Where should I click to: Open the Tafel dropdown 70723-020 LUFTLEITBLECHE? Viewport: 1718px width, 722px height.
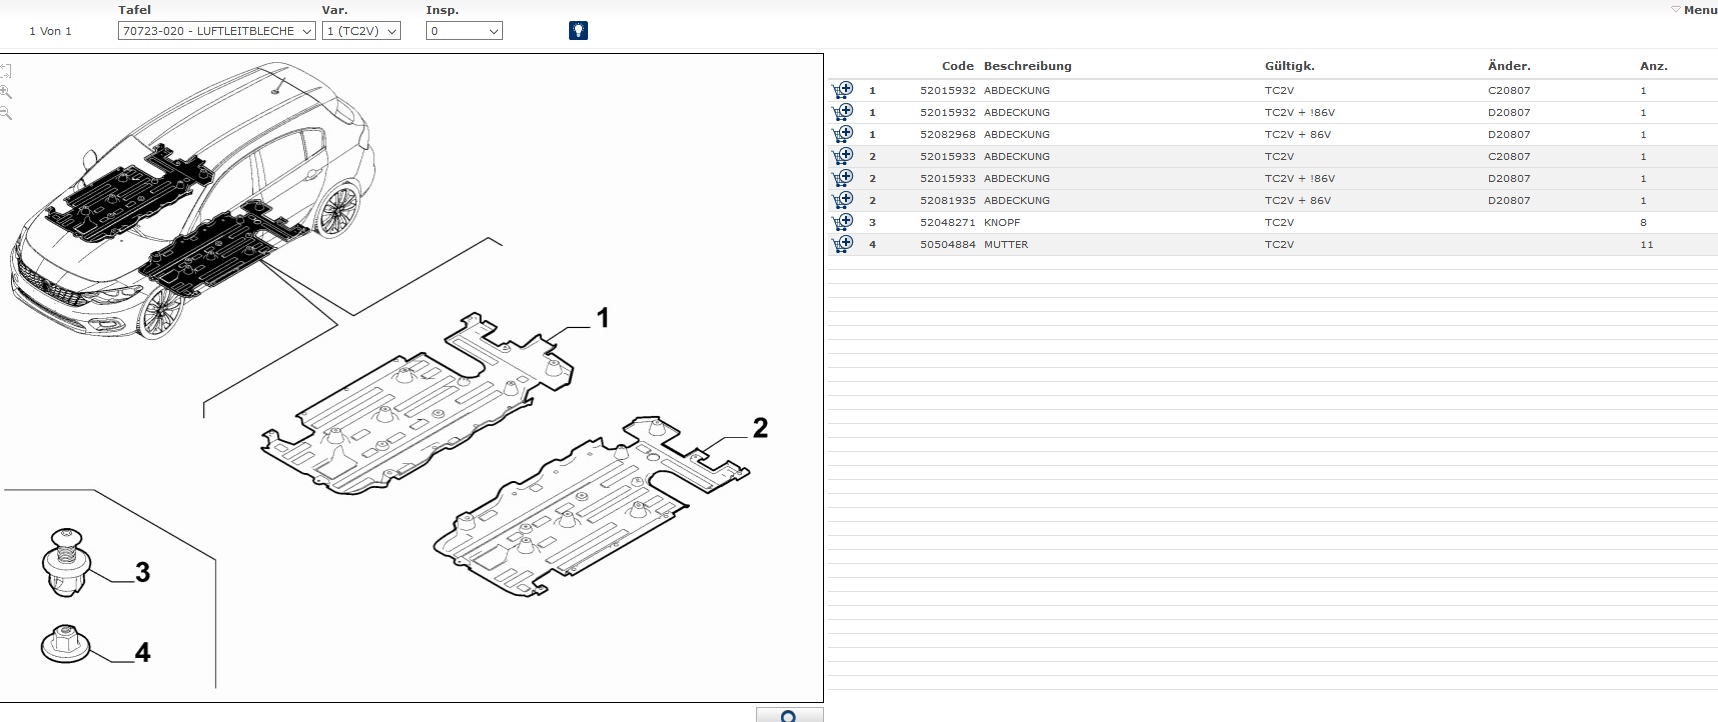(217, 31)
